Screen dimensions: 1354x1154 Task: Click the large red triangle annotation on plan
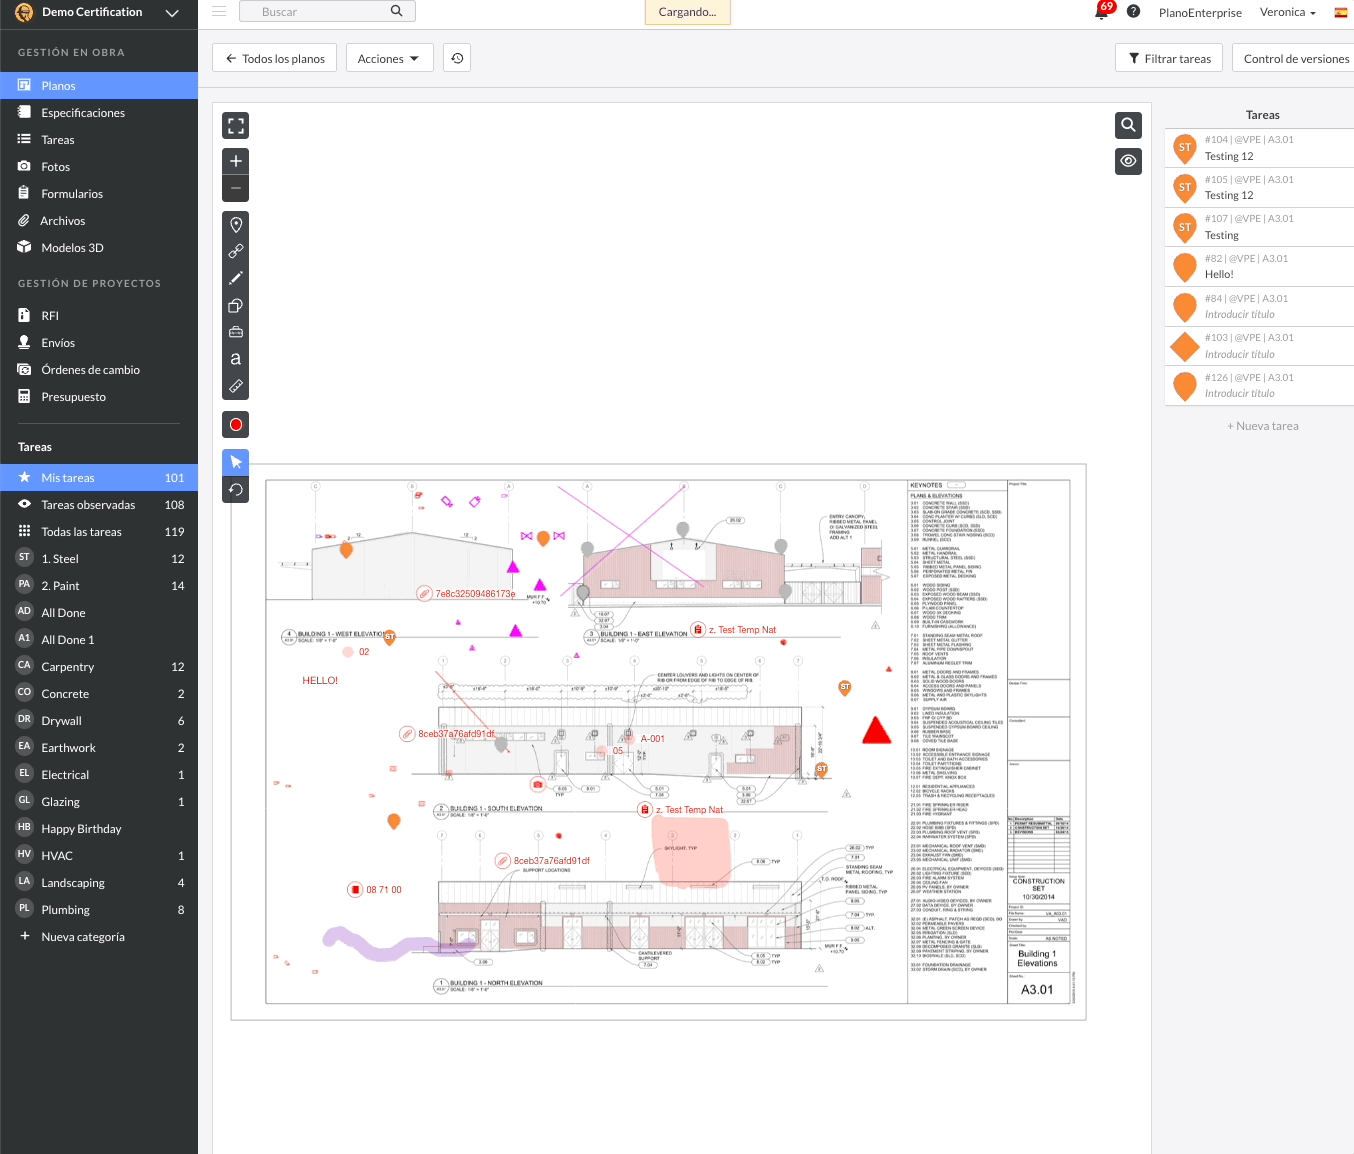pyautogui.click(x=877, y=731)
